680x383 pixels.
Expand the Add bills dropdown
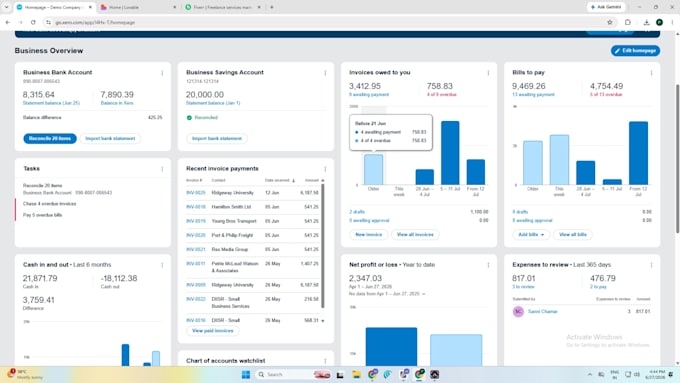[x=531, y=235]
